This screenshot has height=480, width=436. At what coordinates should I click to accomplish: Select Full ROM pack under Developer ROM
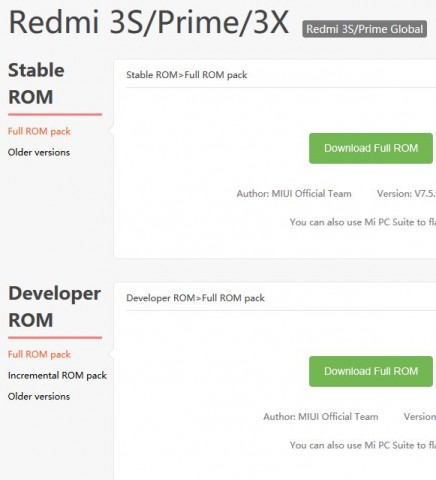click(x=39, y=354)
